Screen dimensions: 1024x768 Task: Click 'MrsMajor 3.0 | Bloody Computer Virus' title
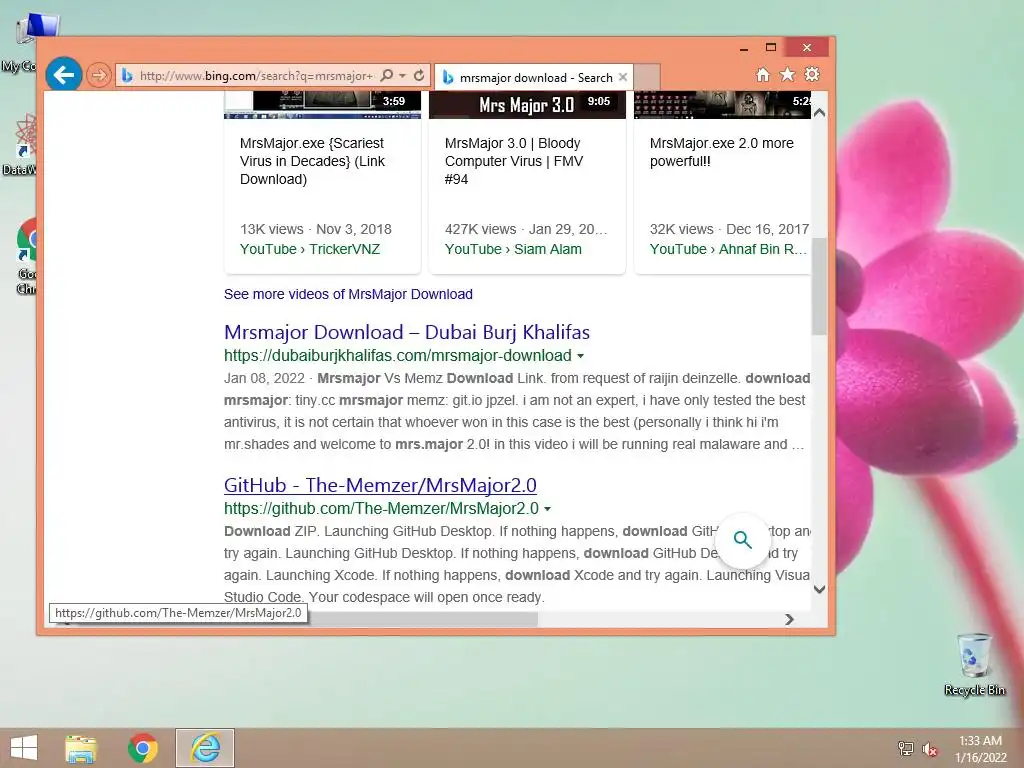coord(514,161)
